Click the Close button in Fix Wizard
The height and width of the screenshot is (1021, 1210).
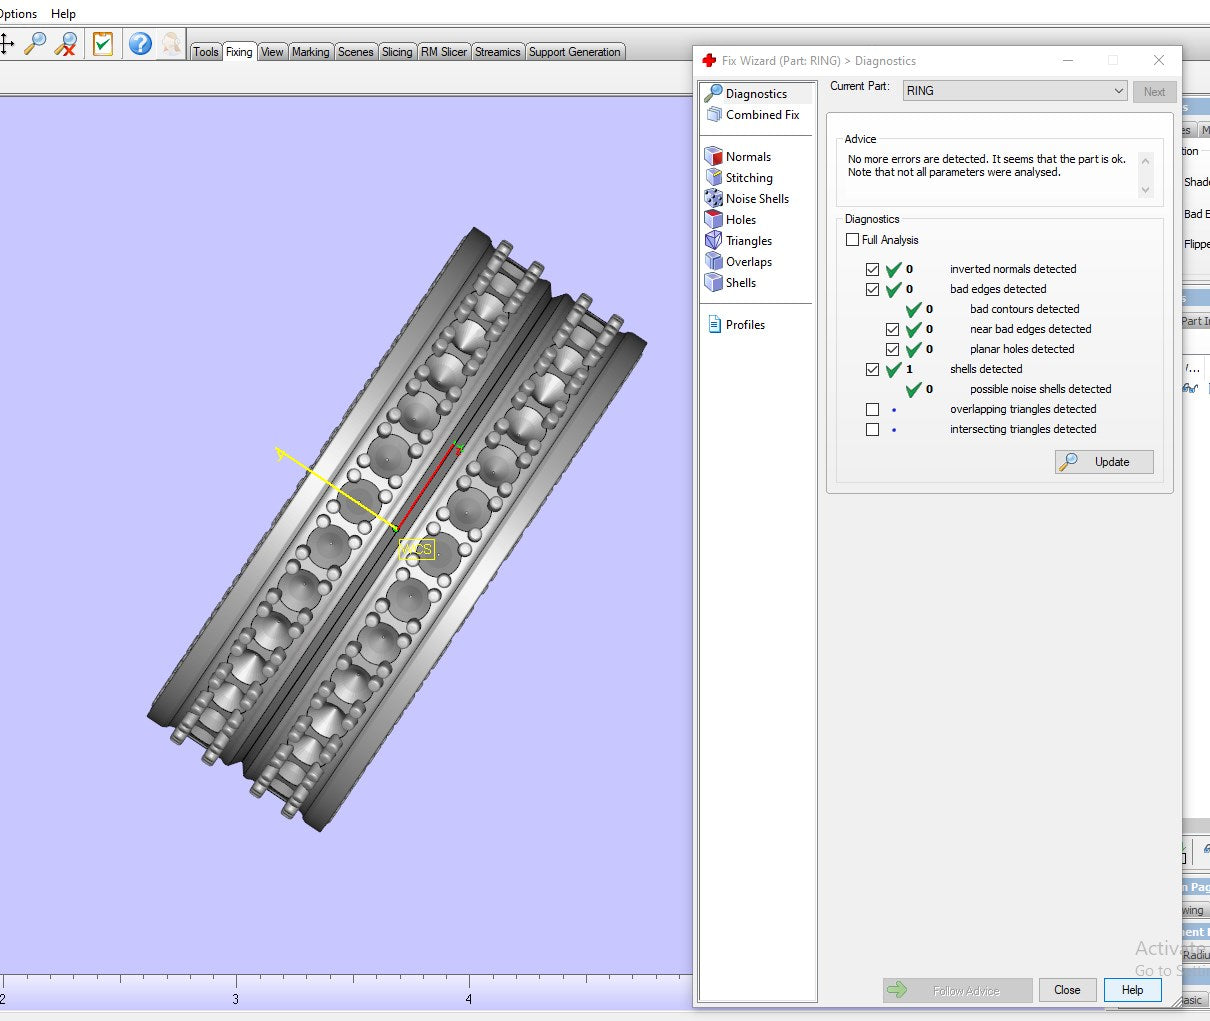pos(1067,990)
